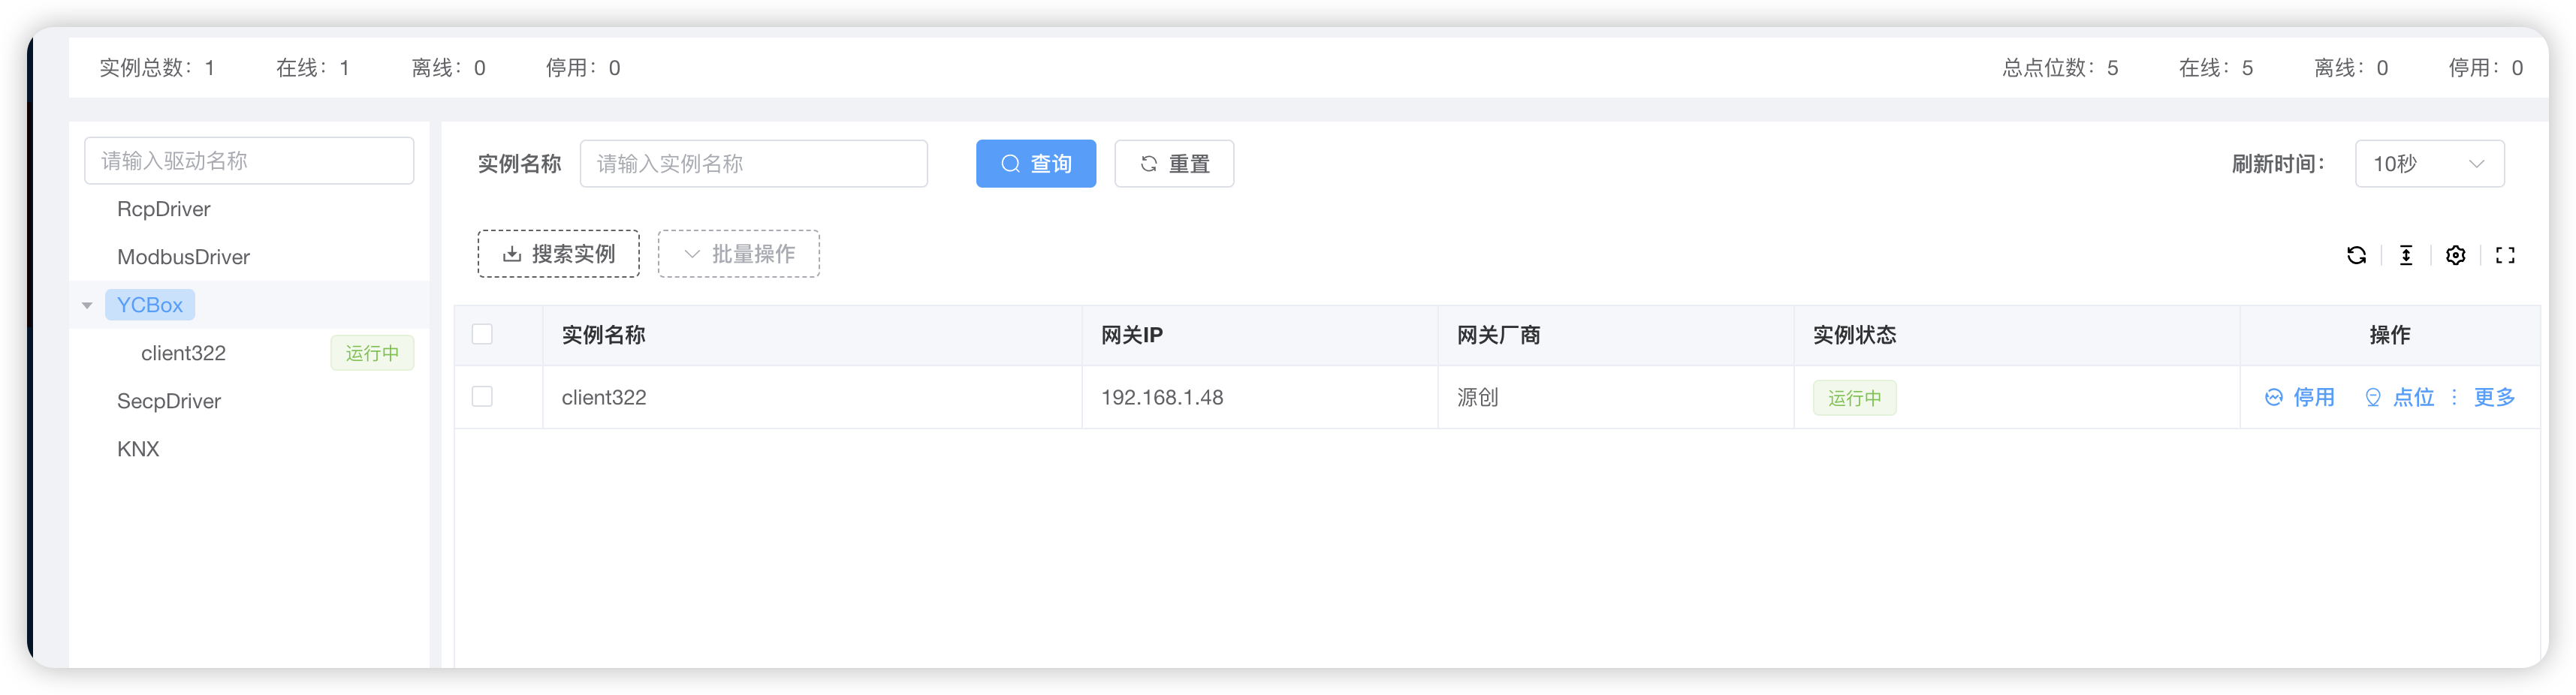Select YCBox in the driver tree
This screenshot has width=2576, height=695.
pos(150,305)
